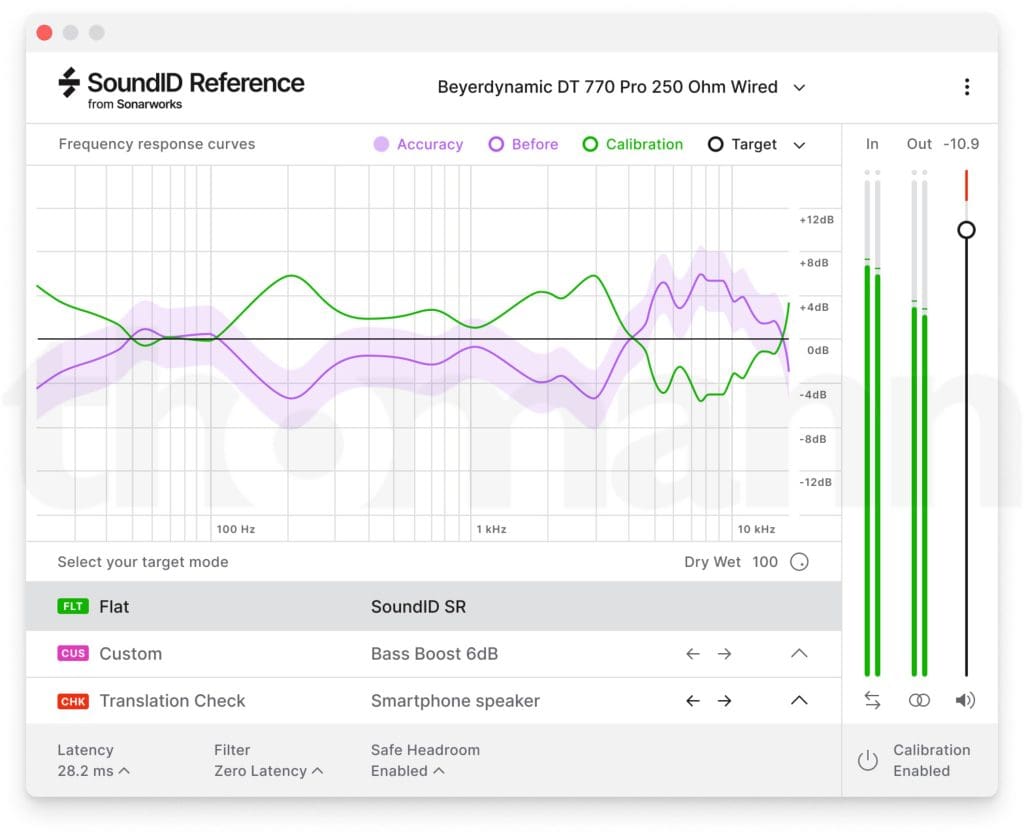The width and height of the screenshot is (1024, 836).
Task: Click the Dry Wet knob icon
Action: click(x=799, y=562)
